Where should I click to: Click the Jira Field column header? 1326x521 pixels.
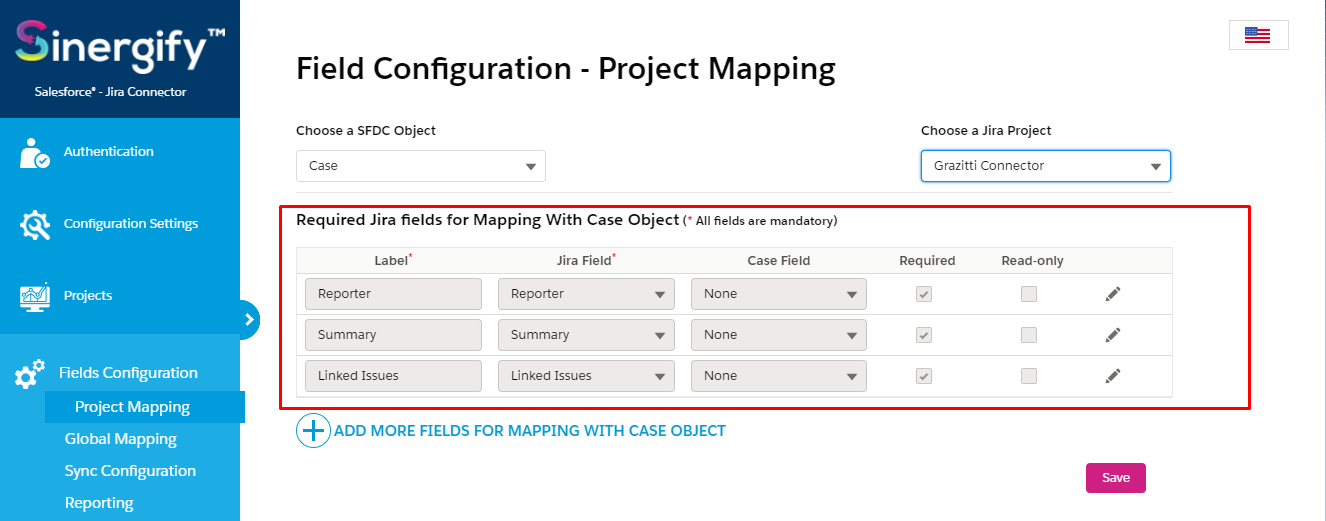[x=586, y=261]
